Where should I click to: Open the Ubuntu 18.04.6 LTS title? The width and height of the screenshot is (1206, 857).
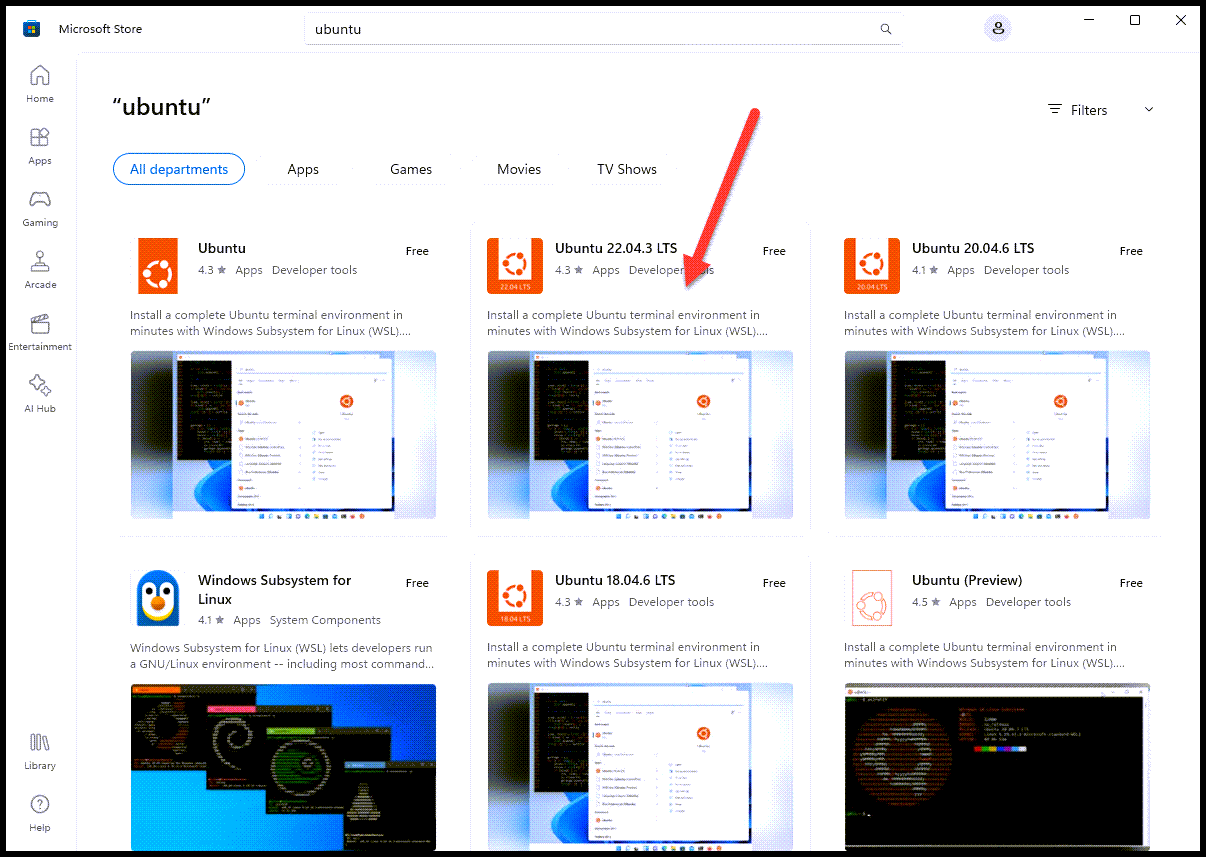[615, 580]
